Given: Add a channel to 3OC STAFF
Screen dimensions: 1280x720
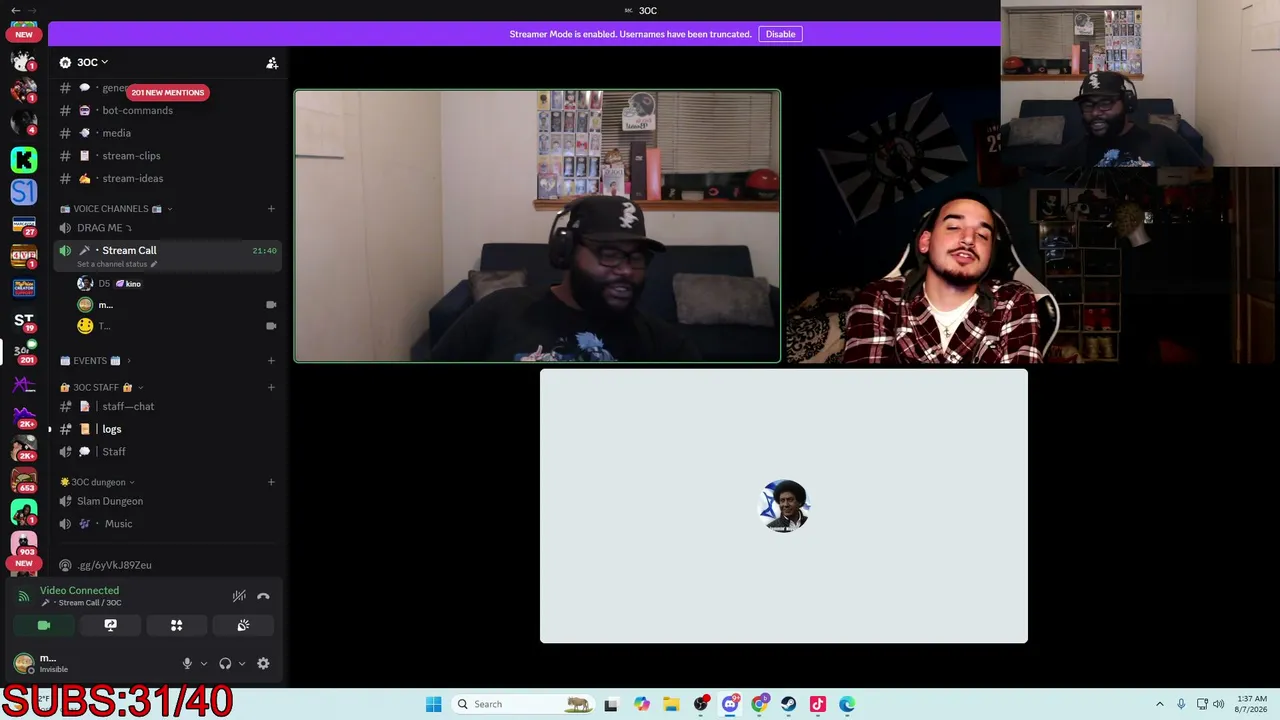Looking at the screenshot, I should click(x=271, y=387).
